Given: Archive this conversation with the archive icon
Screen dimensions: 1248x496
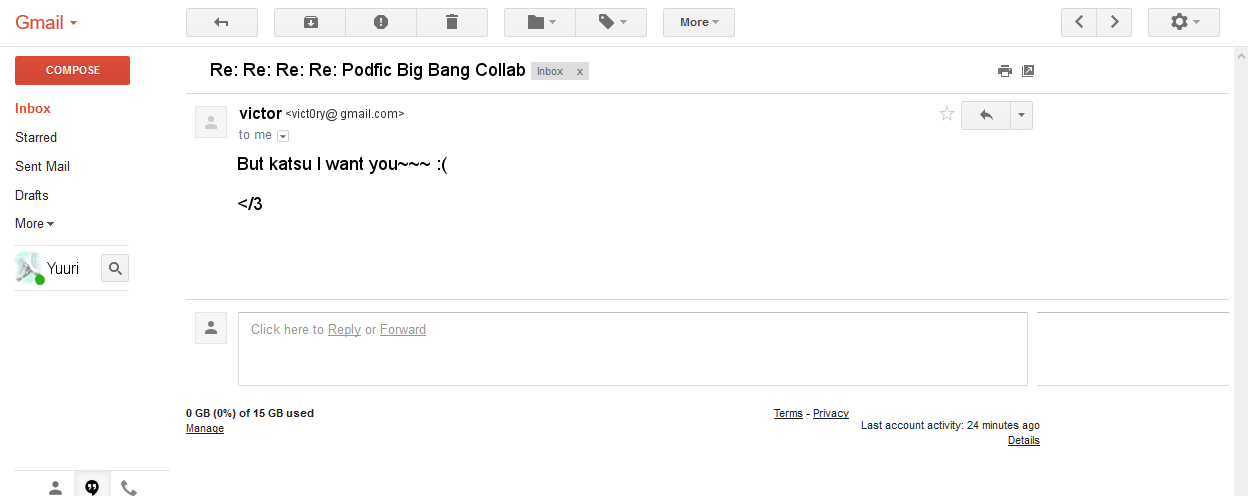Looking at the screenshot, I should click(x=309, y=22).
